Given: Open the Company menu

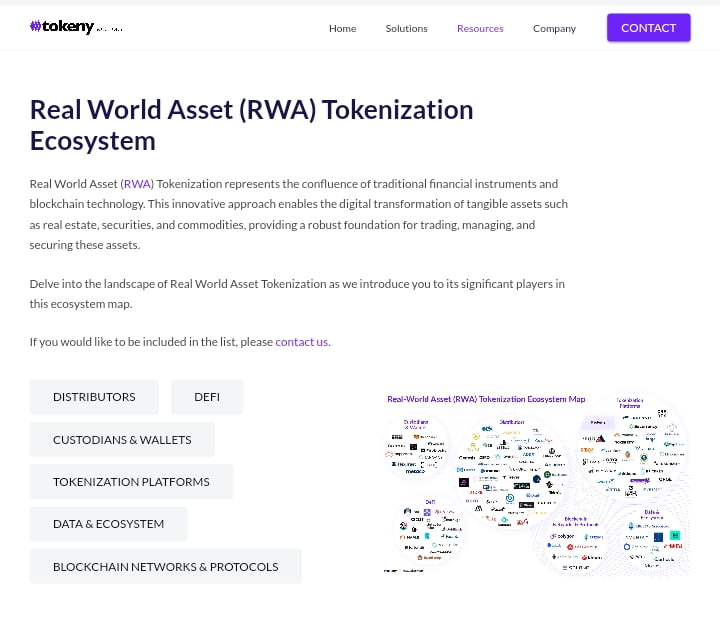Looking at the screenshot, I should coord(554,28).
